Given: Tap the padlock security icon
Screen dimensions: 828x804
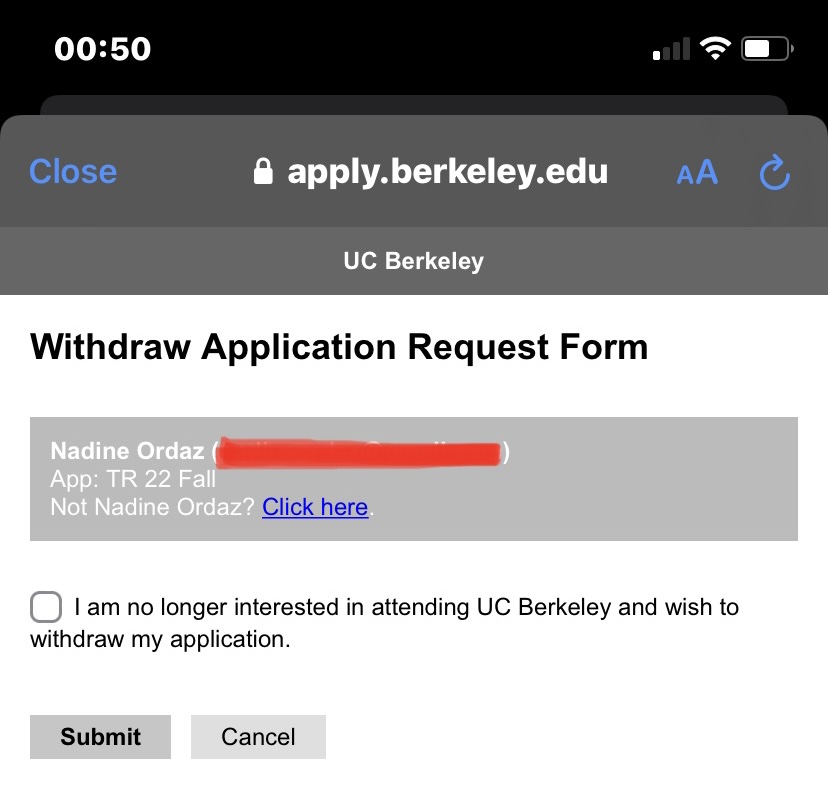Looking at the screenshot, I should point(263,172).
